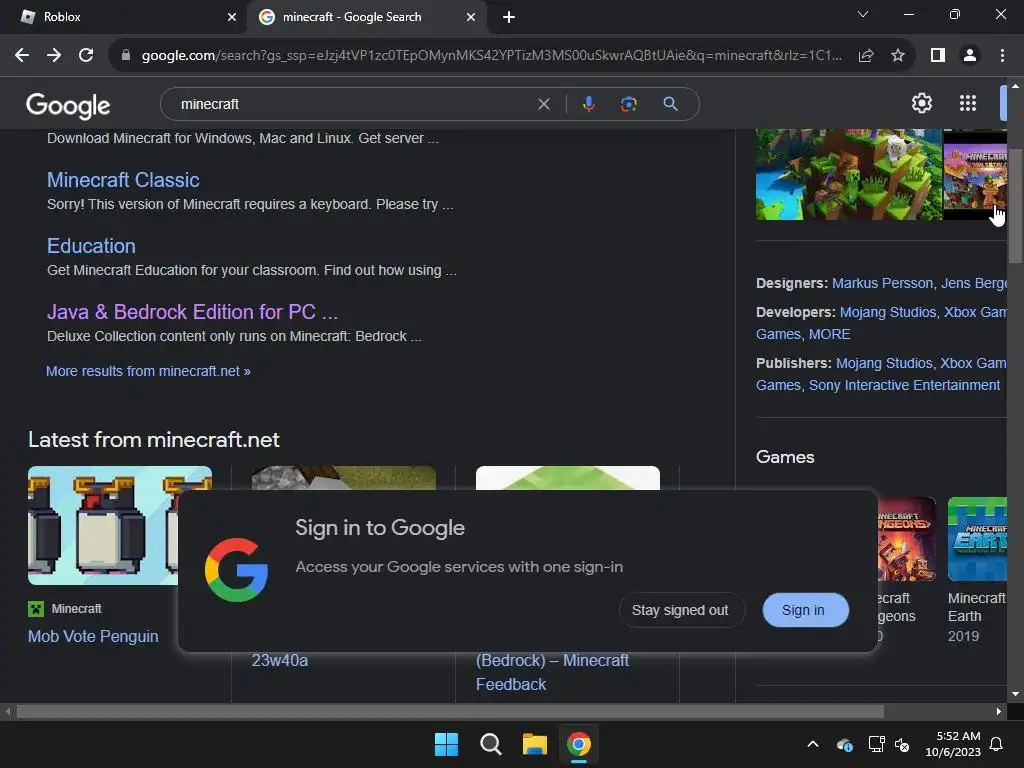Viewport: 1024px width, 768px height.
Task: Go to Google homepage via logo
Action: (x=68, y=105)
